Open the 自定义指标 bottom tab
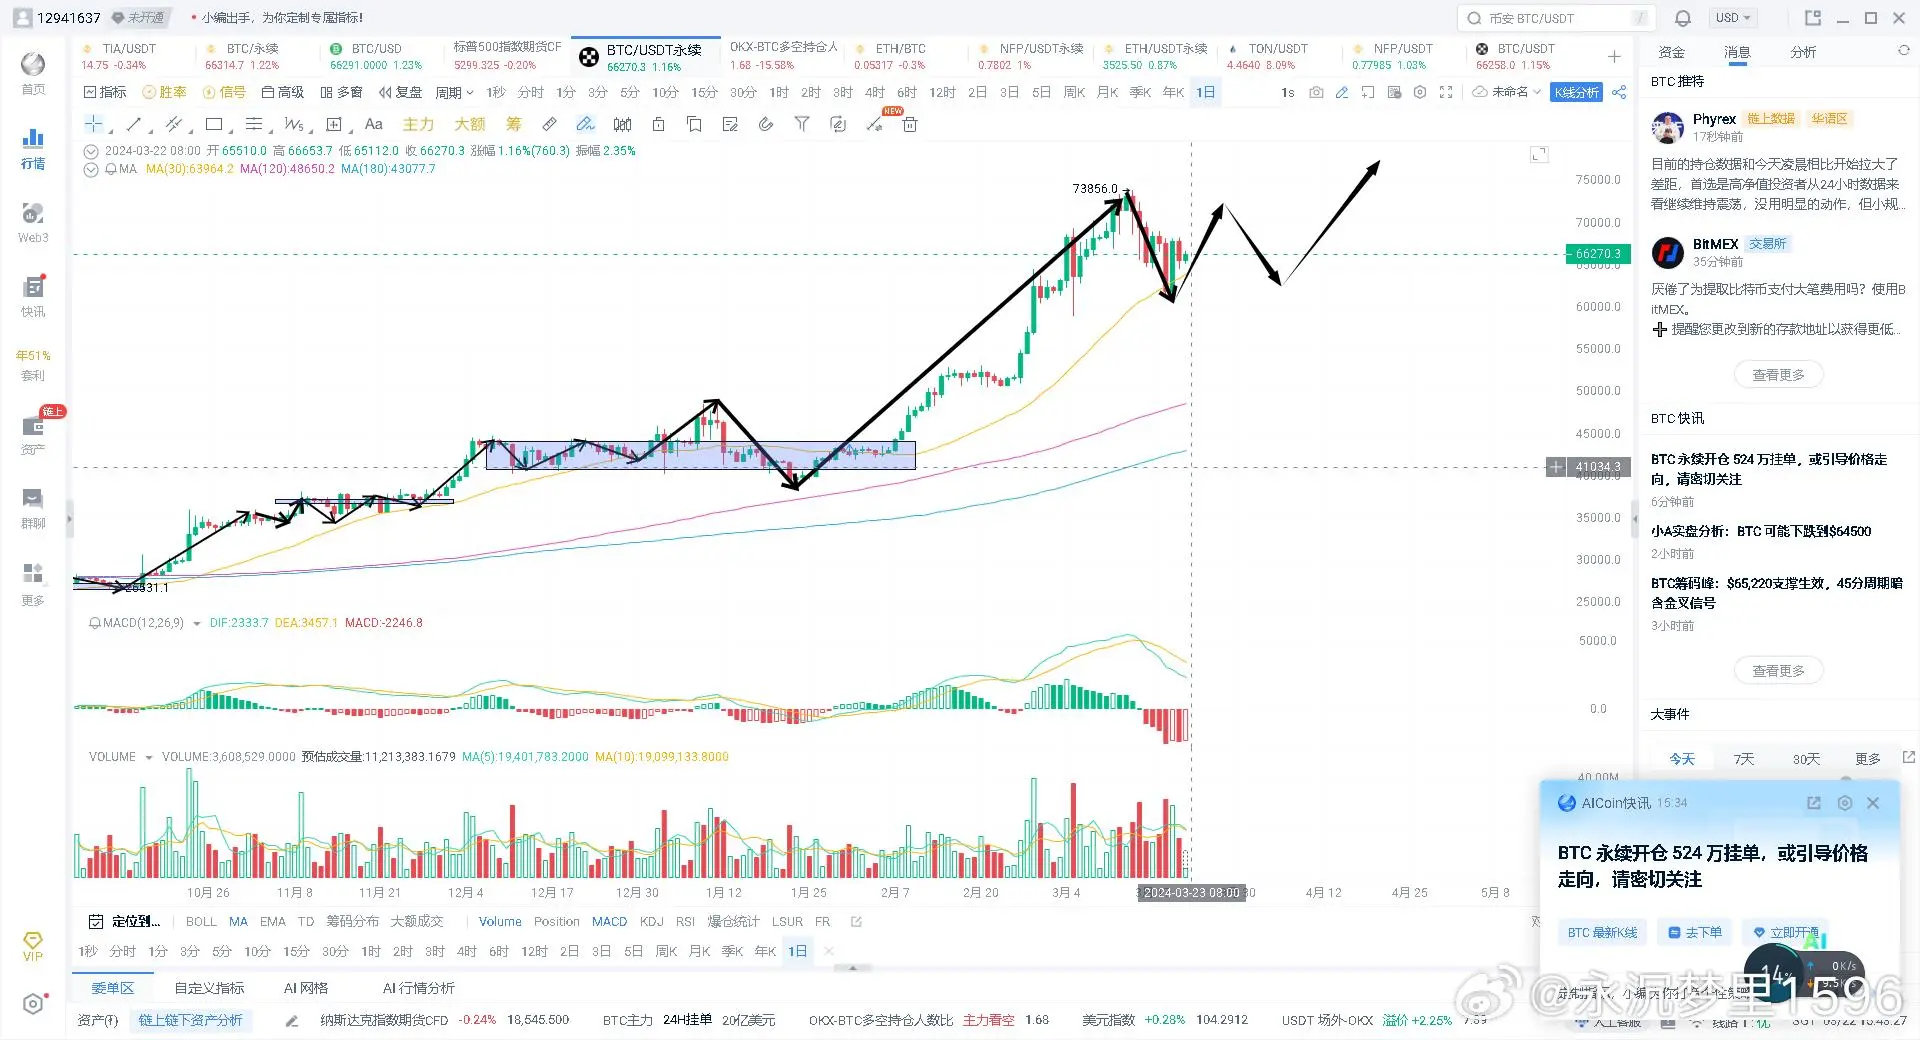 209,988
